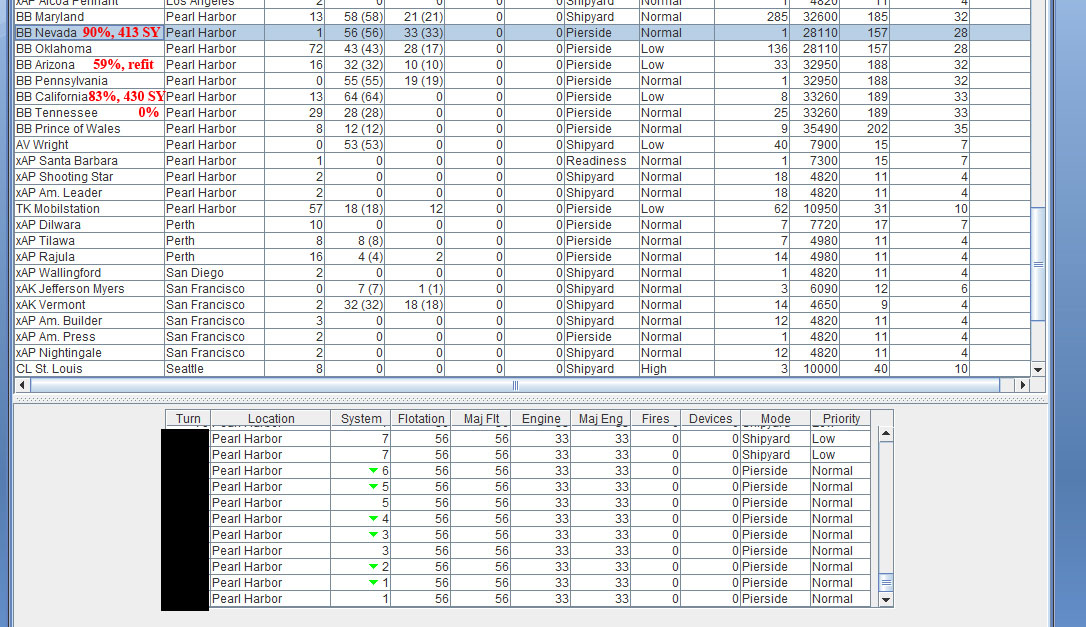
Task: Select the CL St. Louis row
Action: tap(522, 369)
